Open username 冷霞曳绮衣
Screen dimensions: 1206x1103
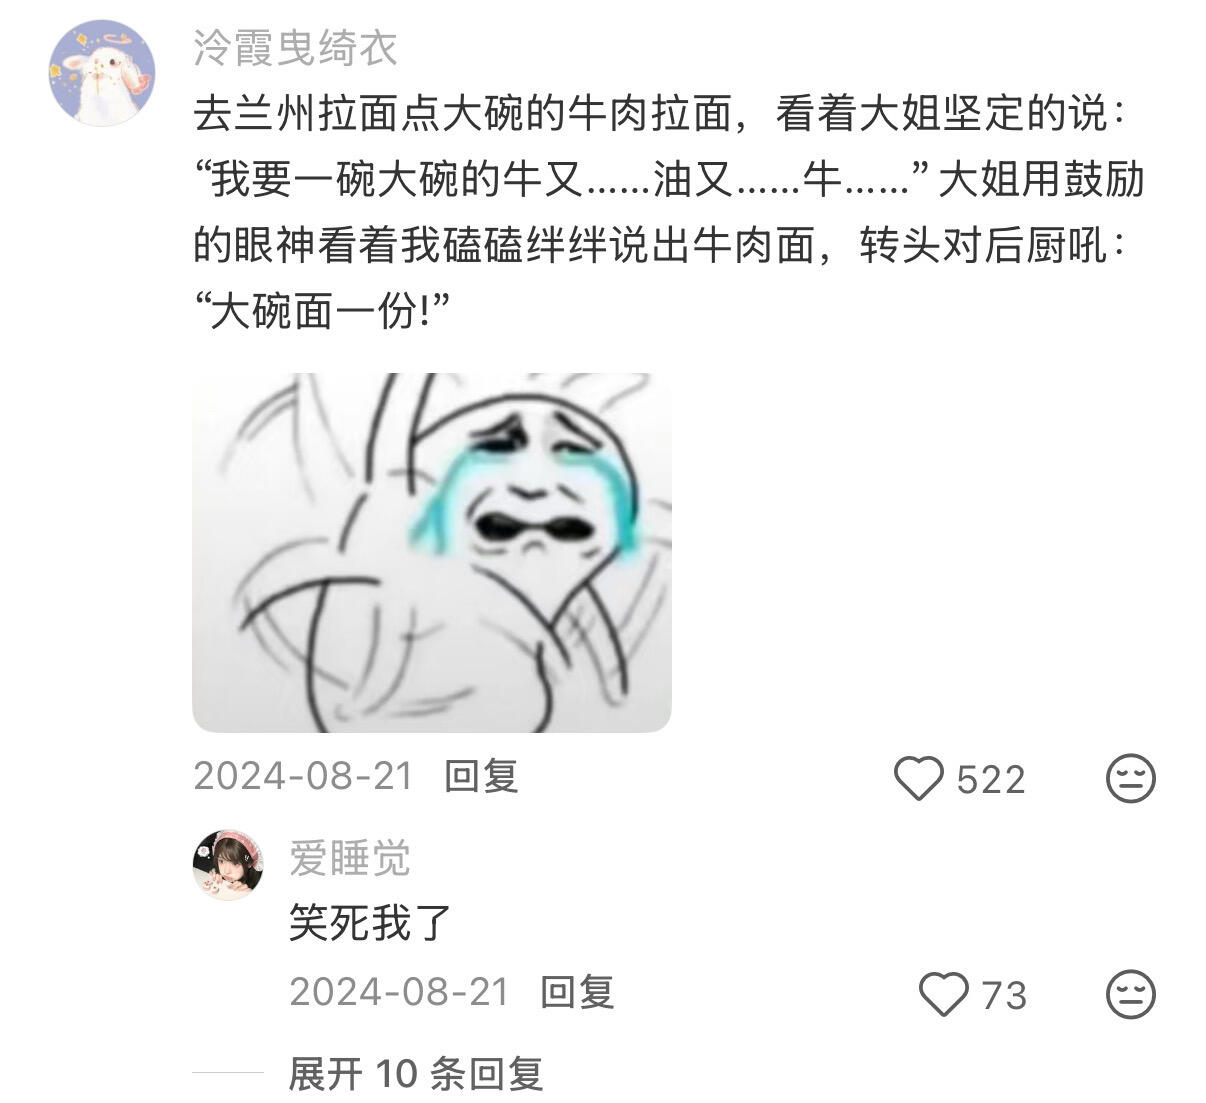pyautogui.click(x=296, y=48)
